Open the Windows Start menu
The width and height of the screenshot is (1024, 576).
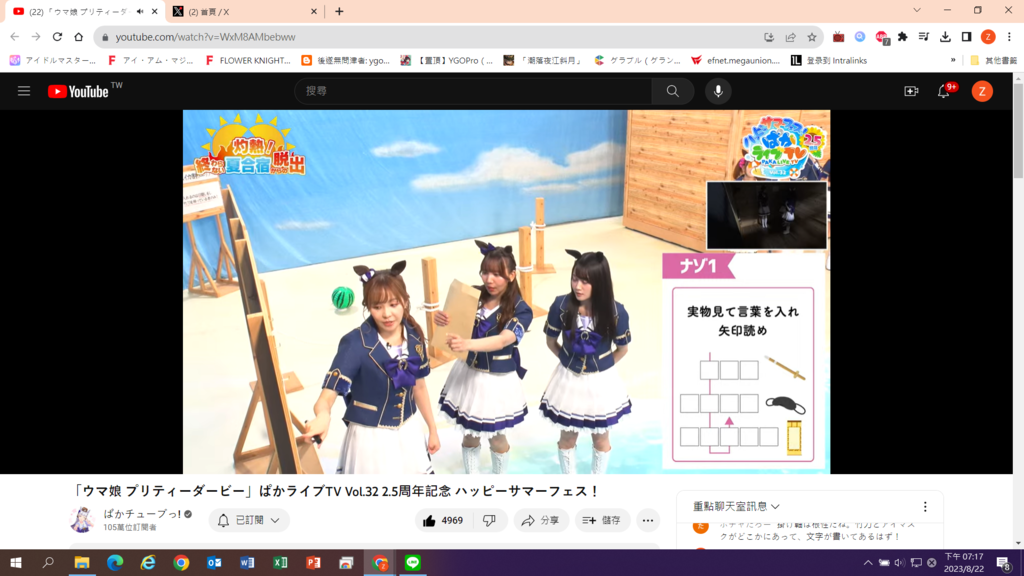tap(16, 562)
